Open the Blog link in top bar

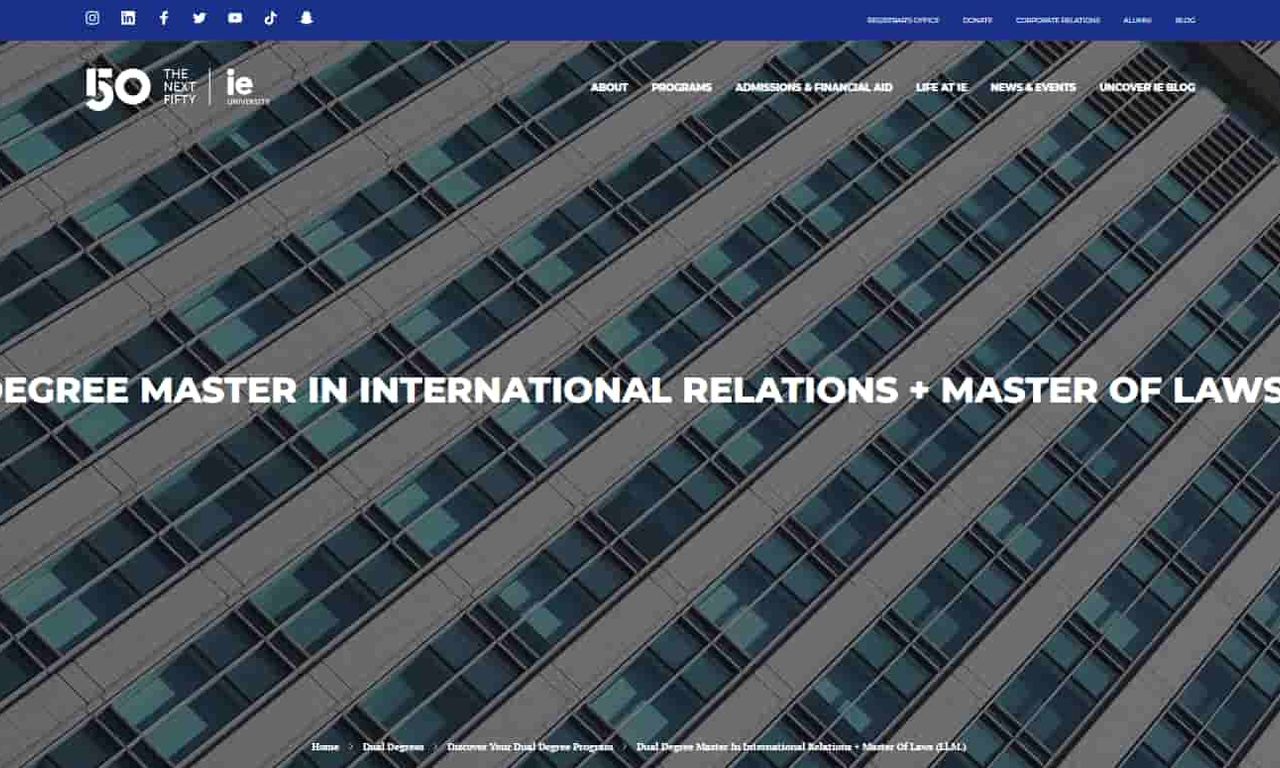[1185, 20]
